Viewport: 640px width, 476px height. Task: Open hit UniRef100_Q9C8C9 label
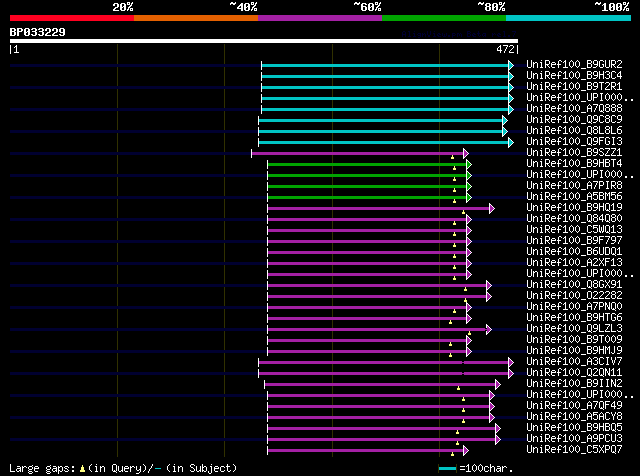point(574,120)
